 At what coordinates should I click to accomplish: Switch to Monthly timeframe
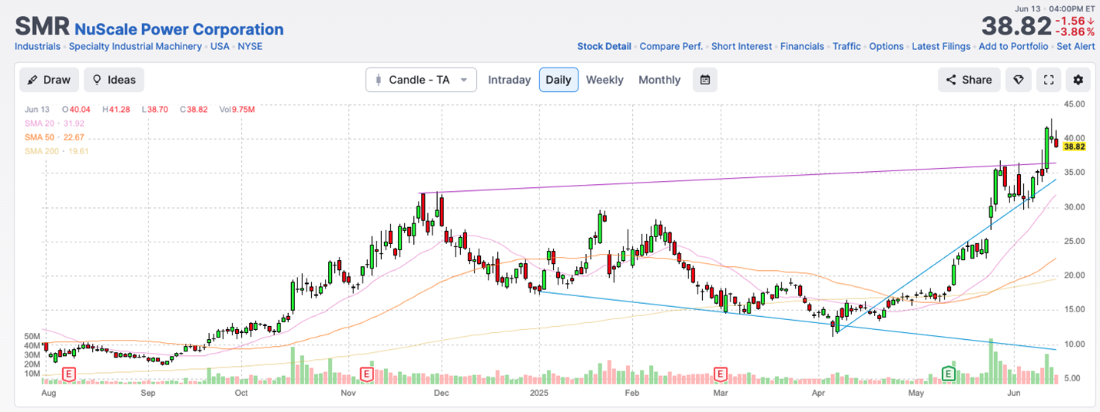click(x=659, y=80)
